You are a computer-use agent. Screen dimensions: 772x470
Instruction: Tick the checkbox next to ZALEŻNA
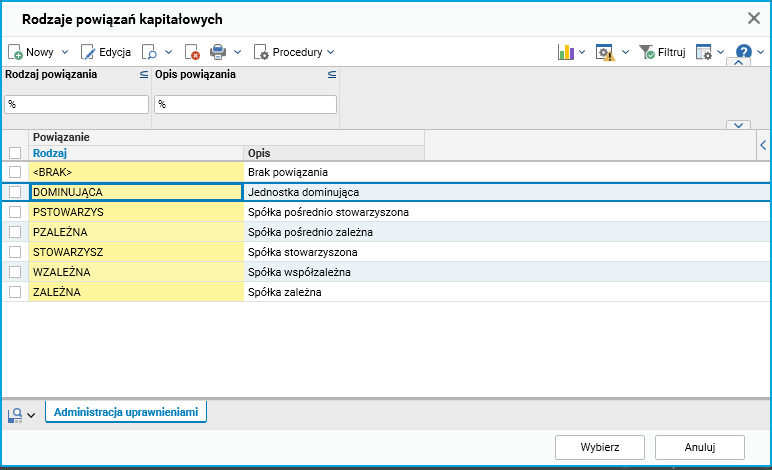(15, 292)
